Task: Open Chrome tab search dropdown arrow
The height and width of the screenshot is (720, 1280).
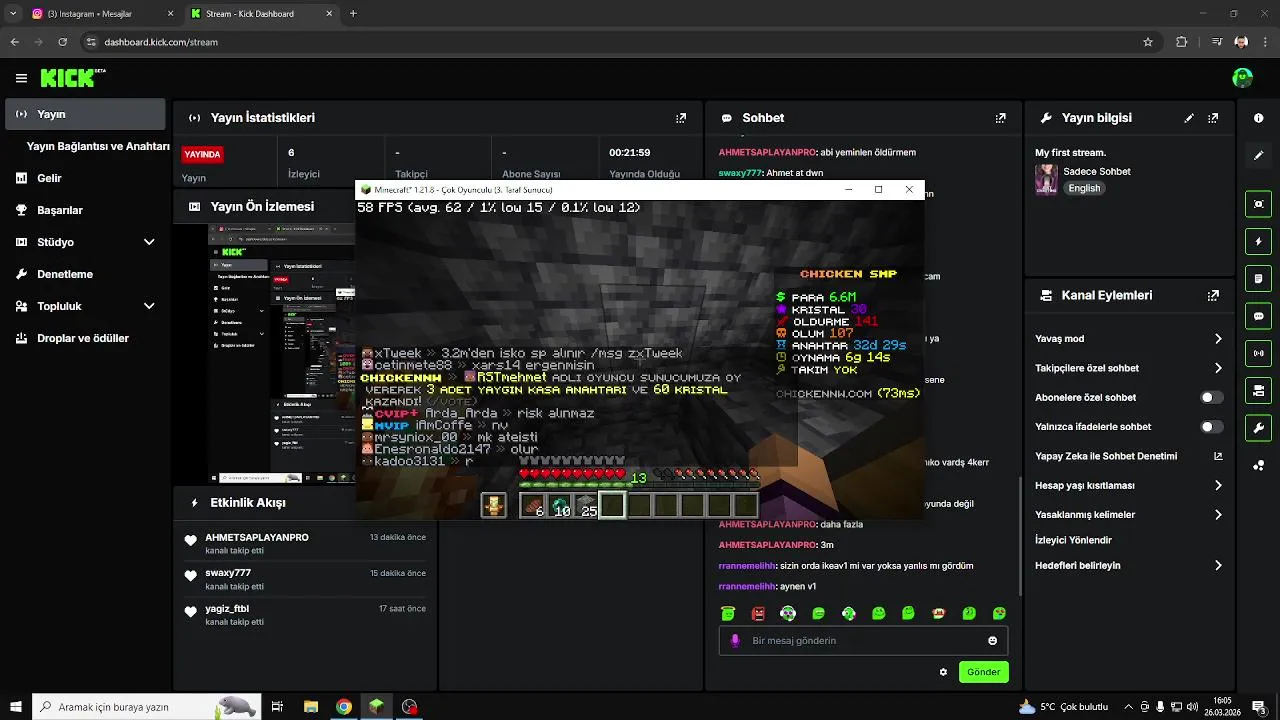Action: [13, 14]
